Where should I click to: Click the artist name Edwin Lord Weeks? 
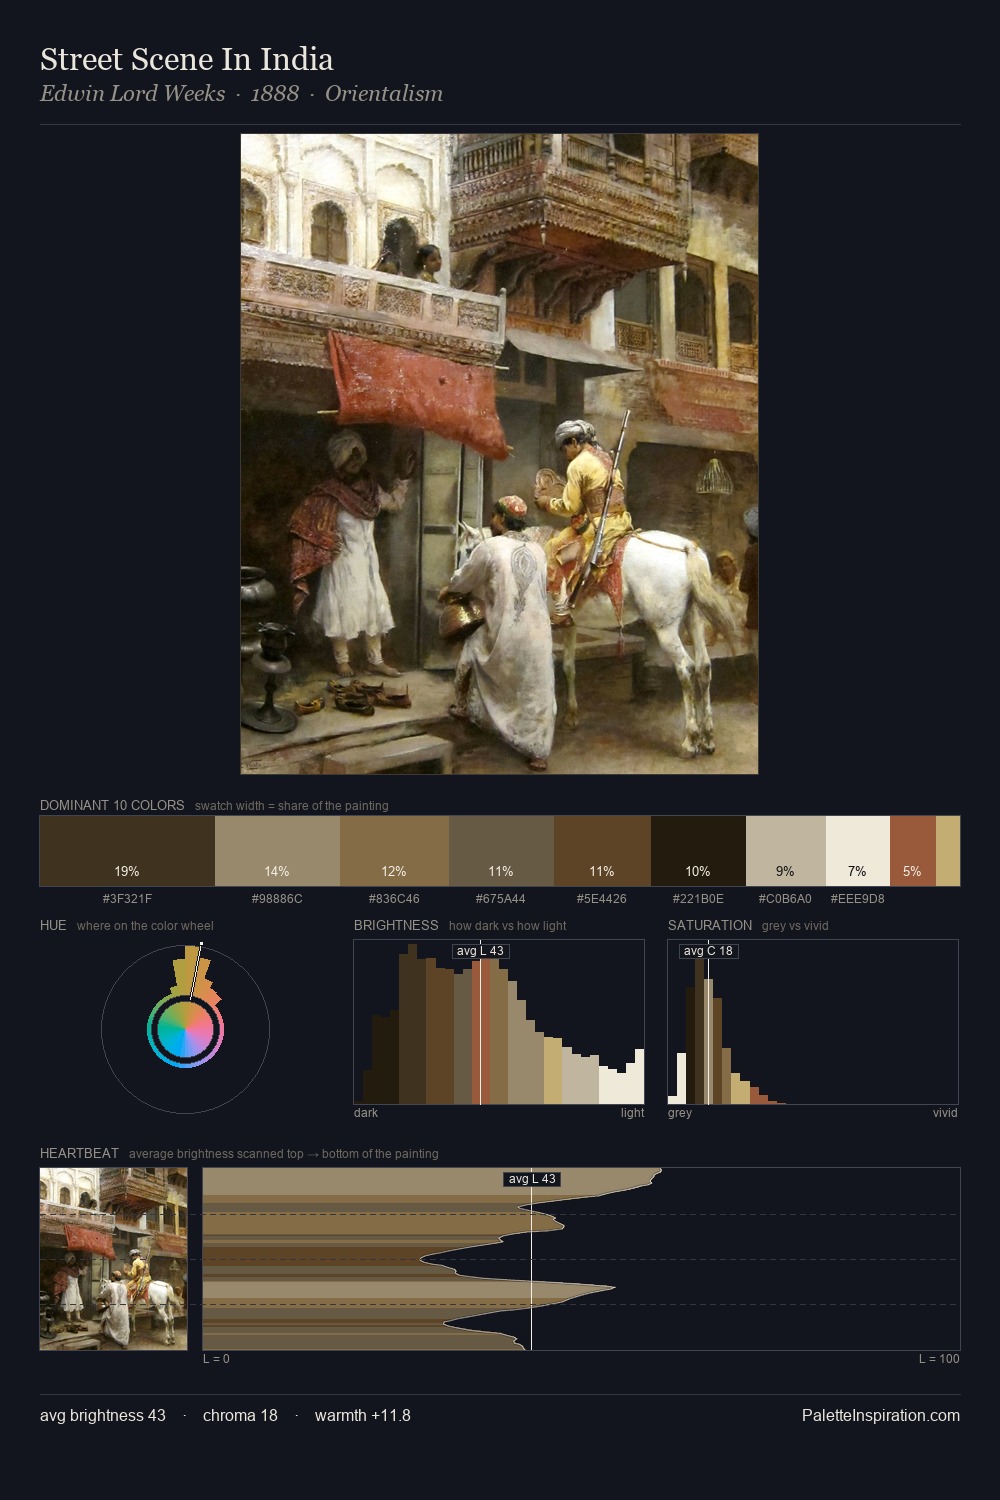[132, 94]
